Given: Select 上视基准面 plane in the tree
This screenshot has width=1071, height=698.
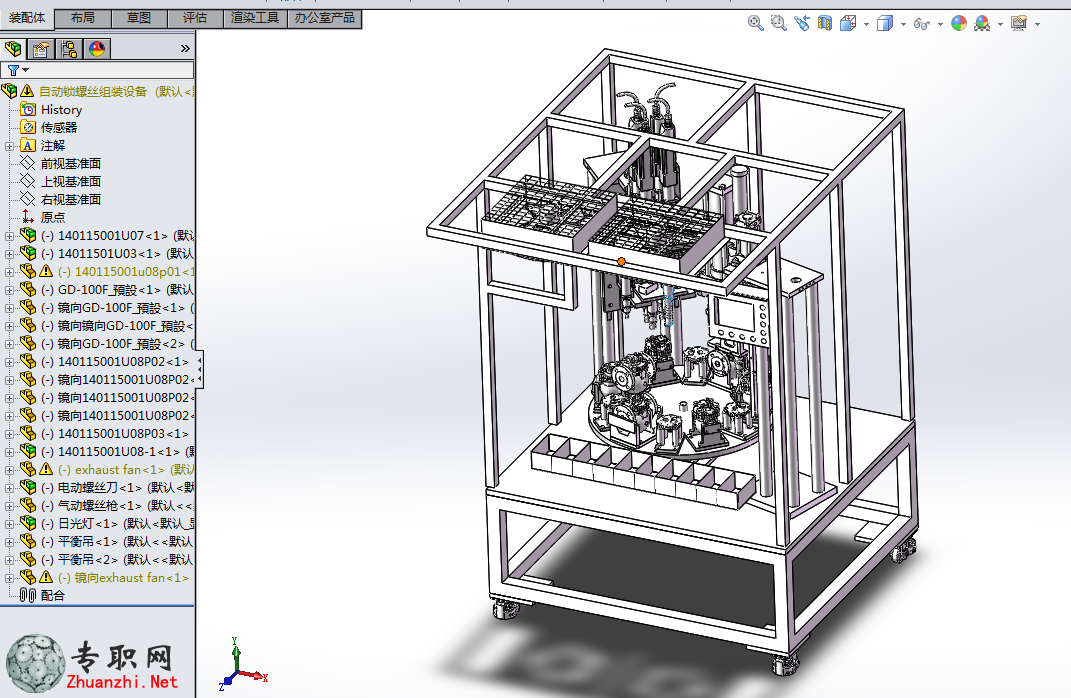Looking at the screenshot, I should pos(70,182).
